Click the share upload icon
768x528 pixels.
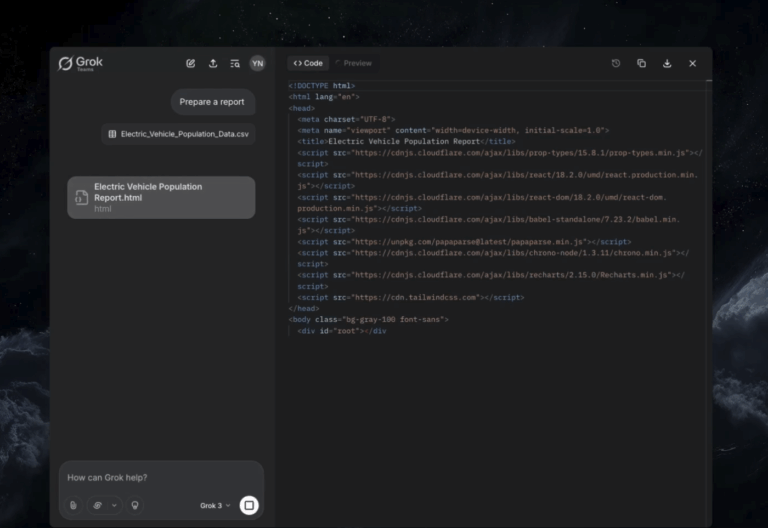click(x=213, y=63)
